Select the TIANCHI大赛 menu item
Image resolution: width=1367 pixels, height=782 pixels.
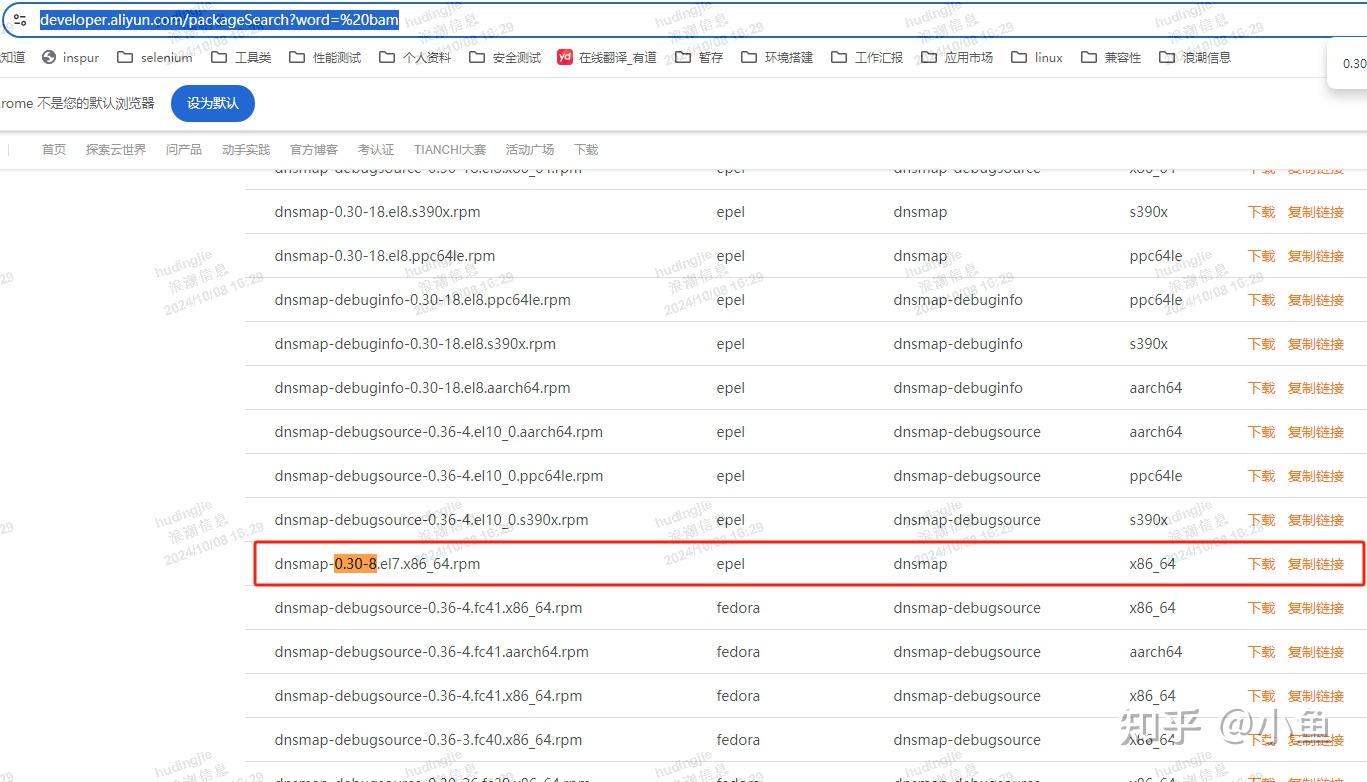[450, 149]
